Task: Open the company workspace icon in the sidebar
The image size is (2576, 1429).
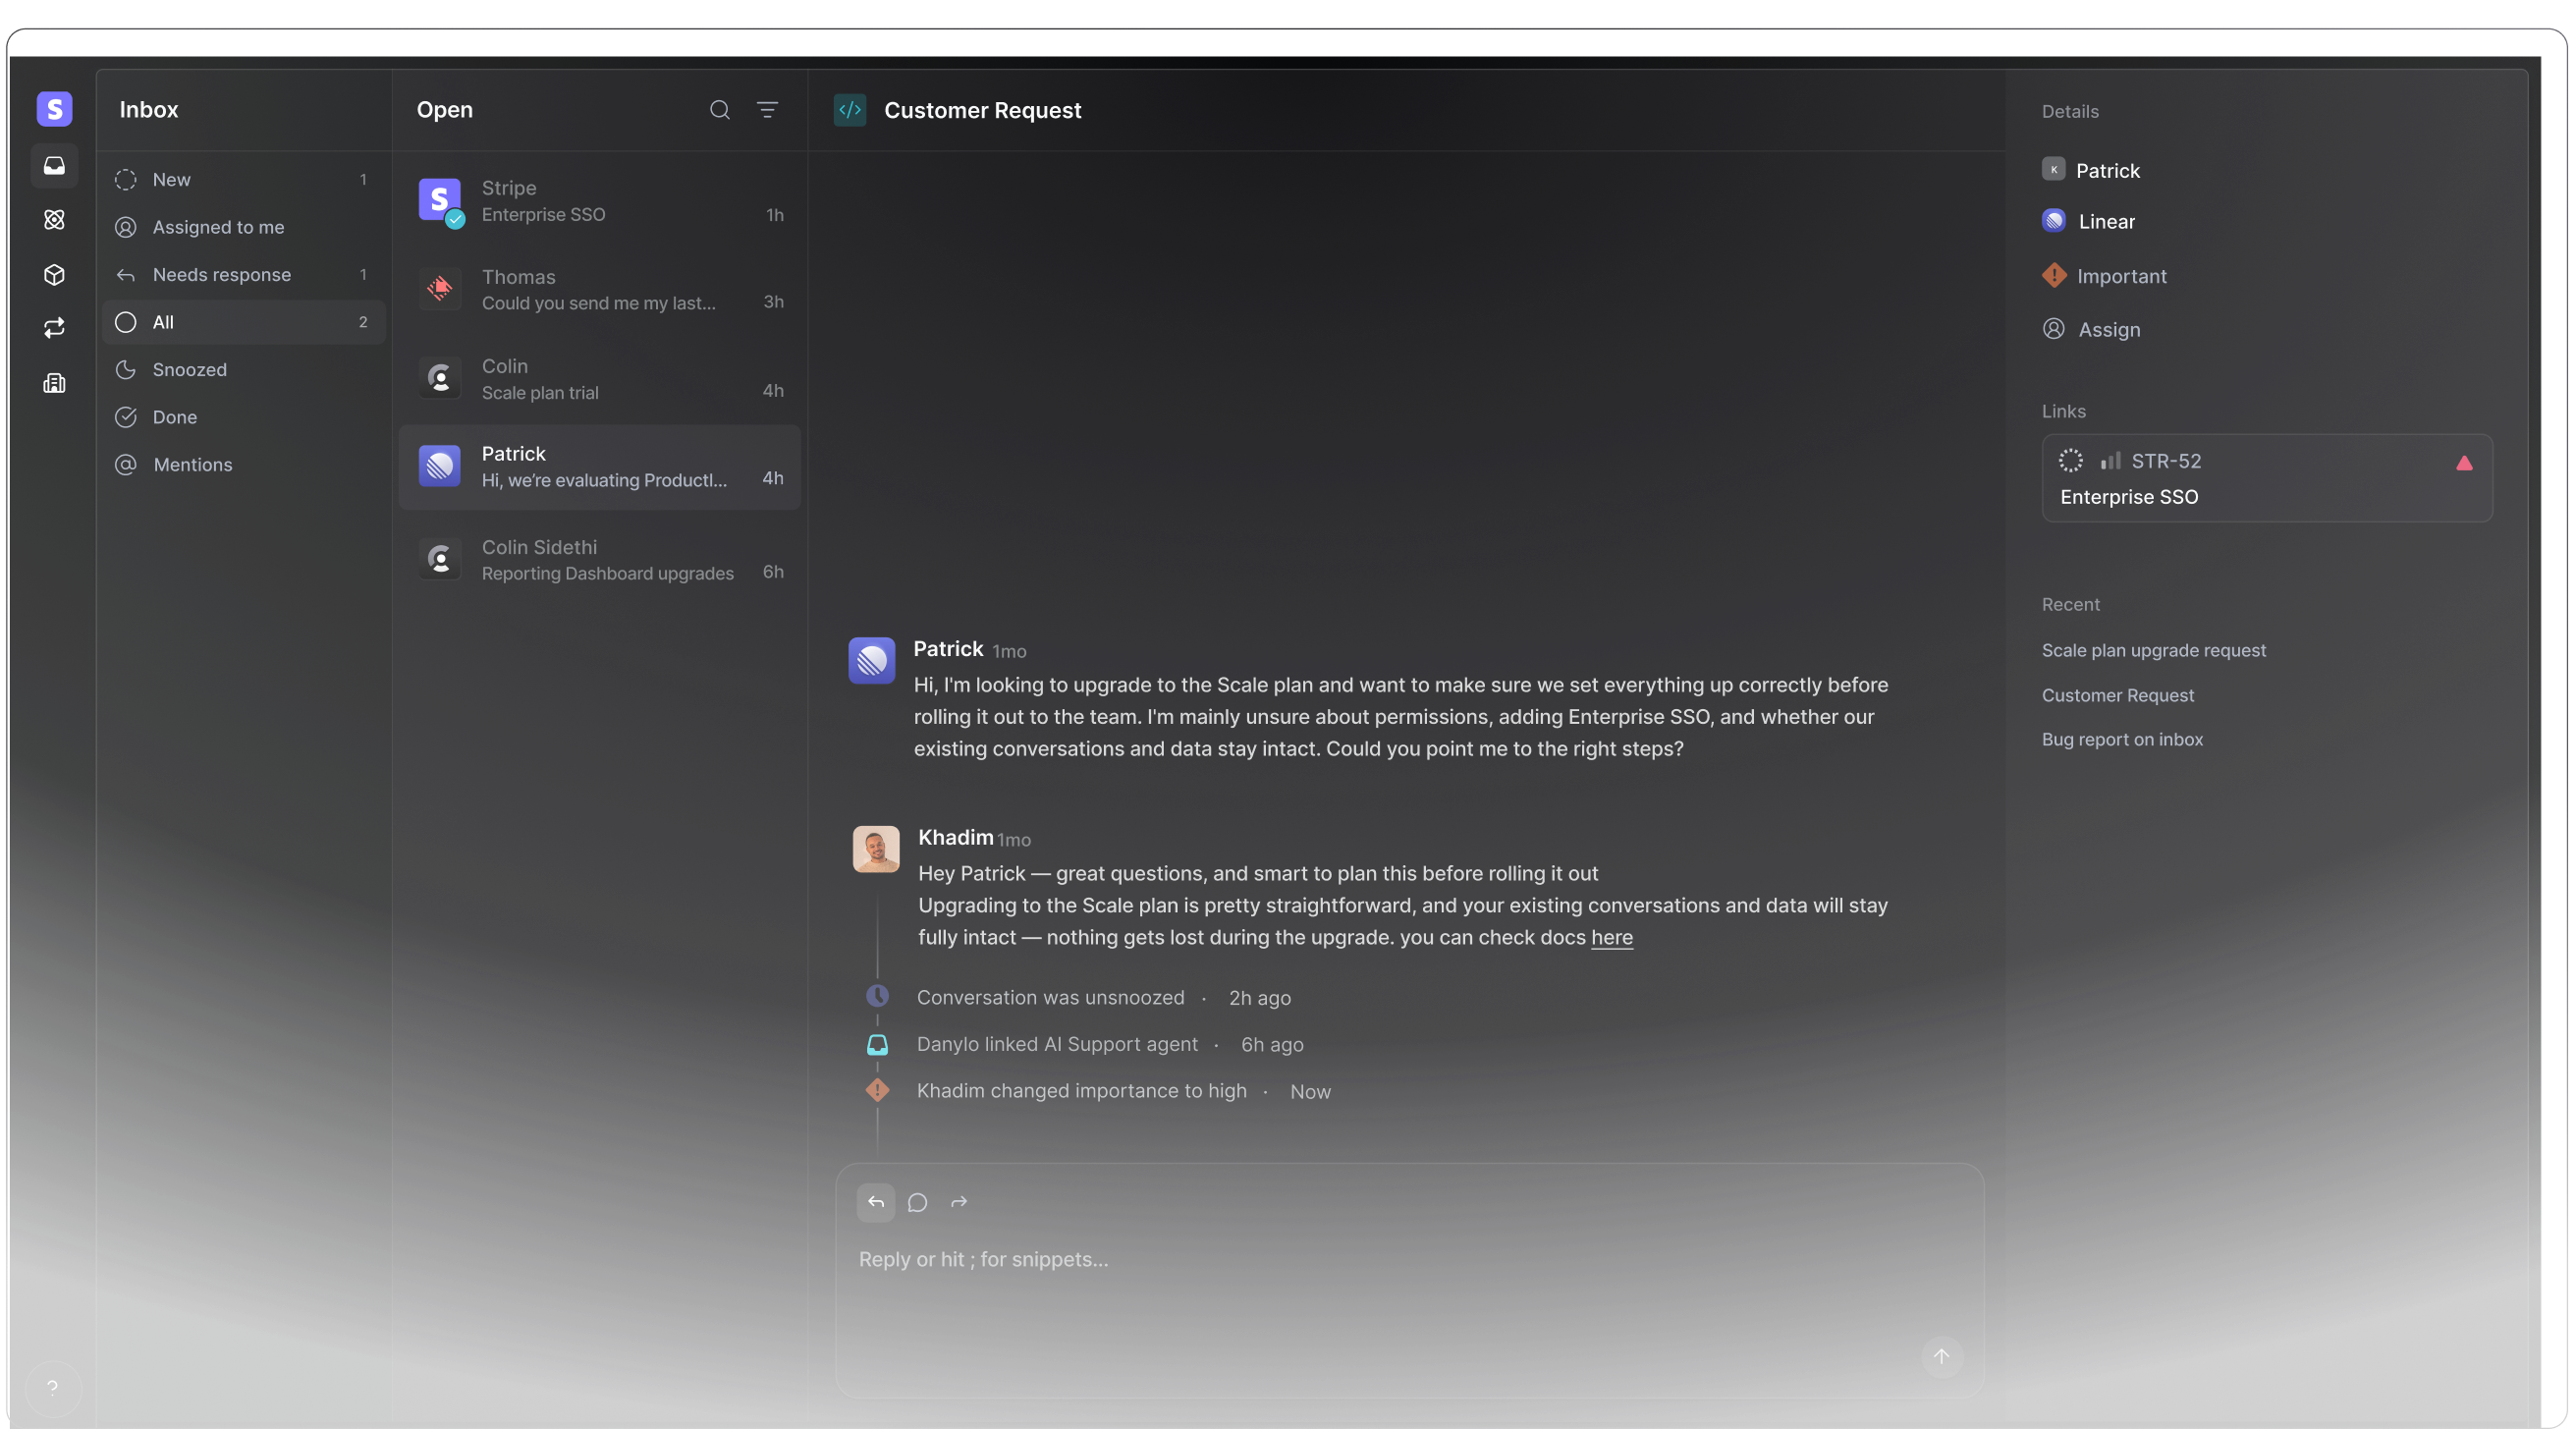Action: coord(54,384)
